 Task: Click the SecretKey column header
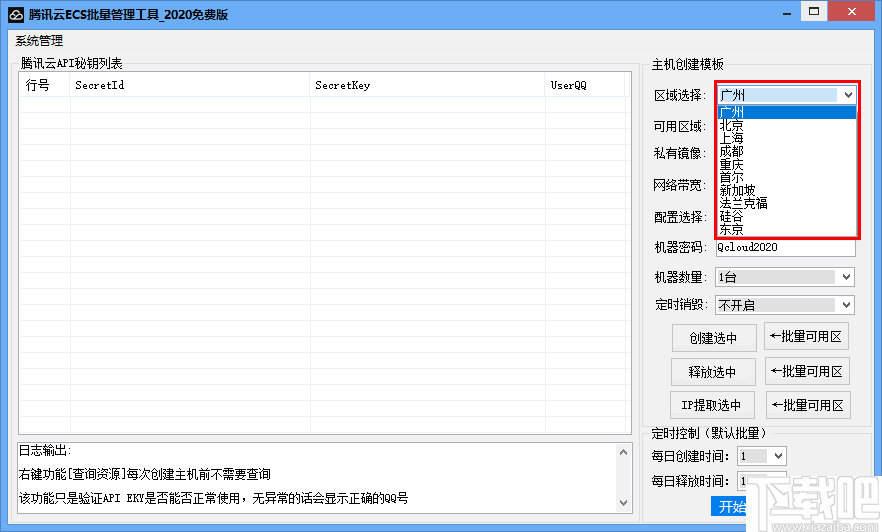click(x=427, y=85)
